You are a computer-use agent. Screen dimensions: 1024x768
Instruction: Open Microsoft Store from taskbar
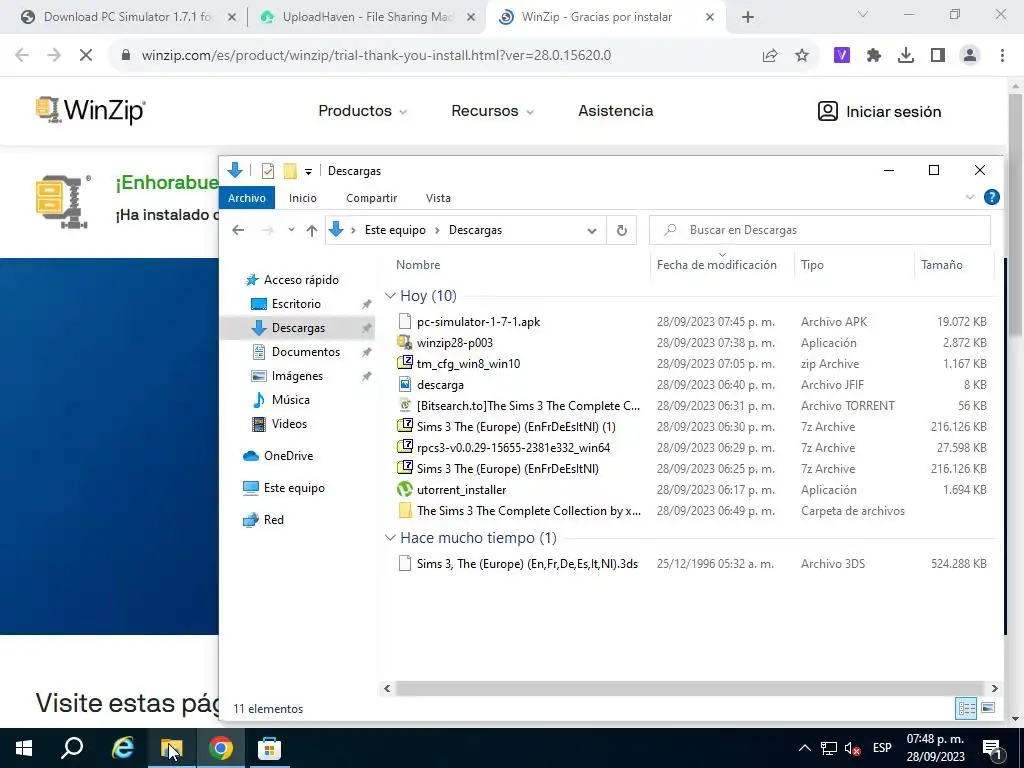[269, 748]
